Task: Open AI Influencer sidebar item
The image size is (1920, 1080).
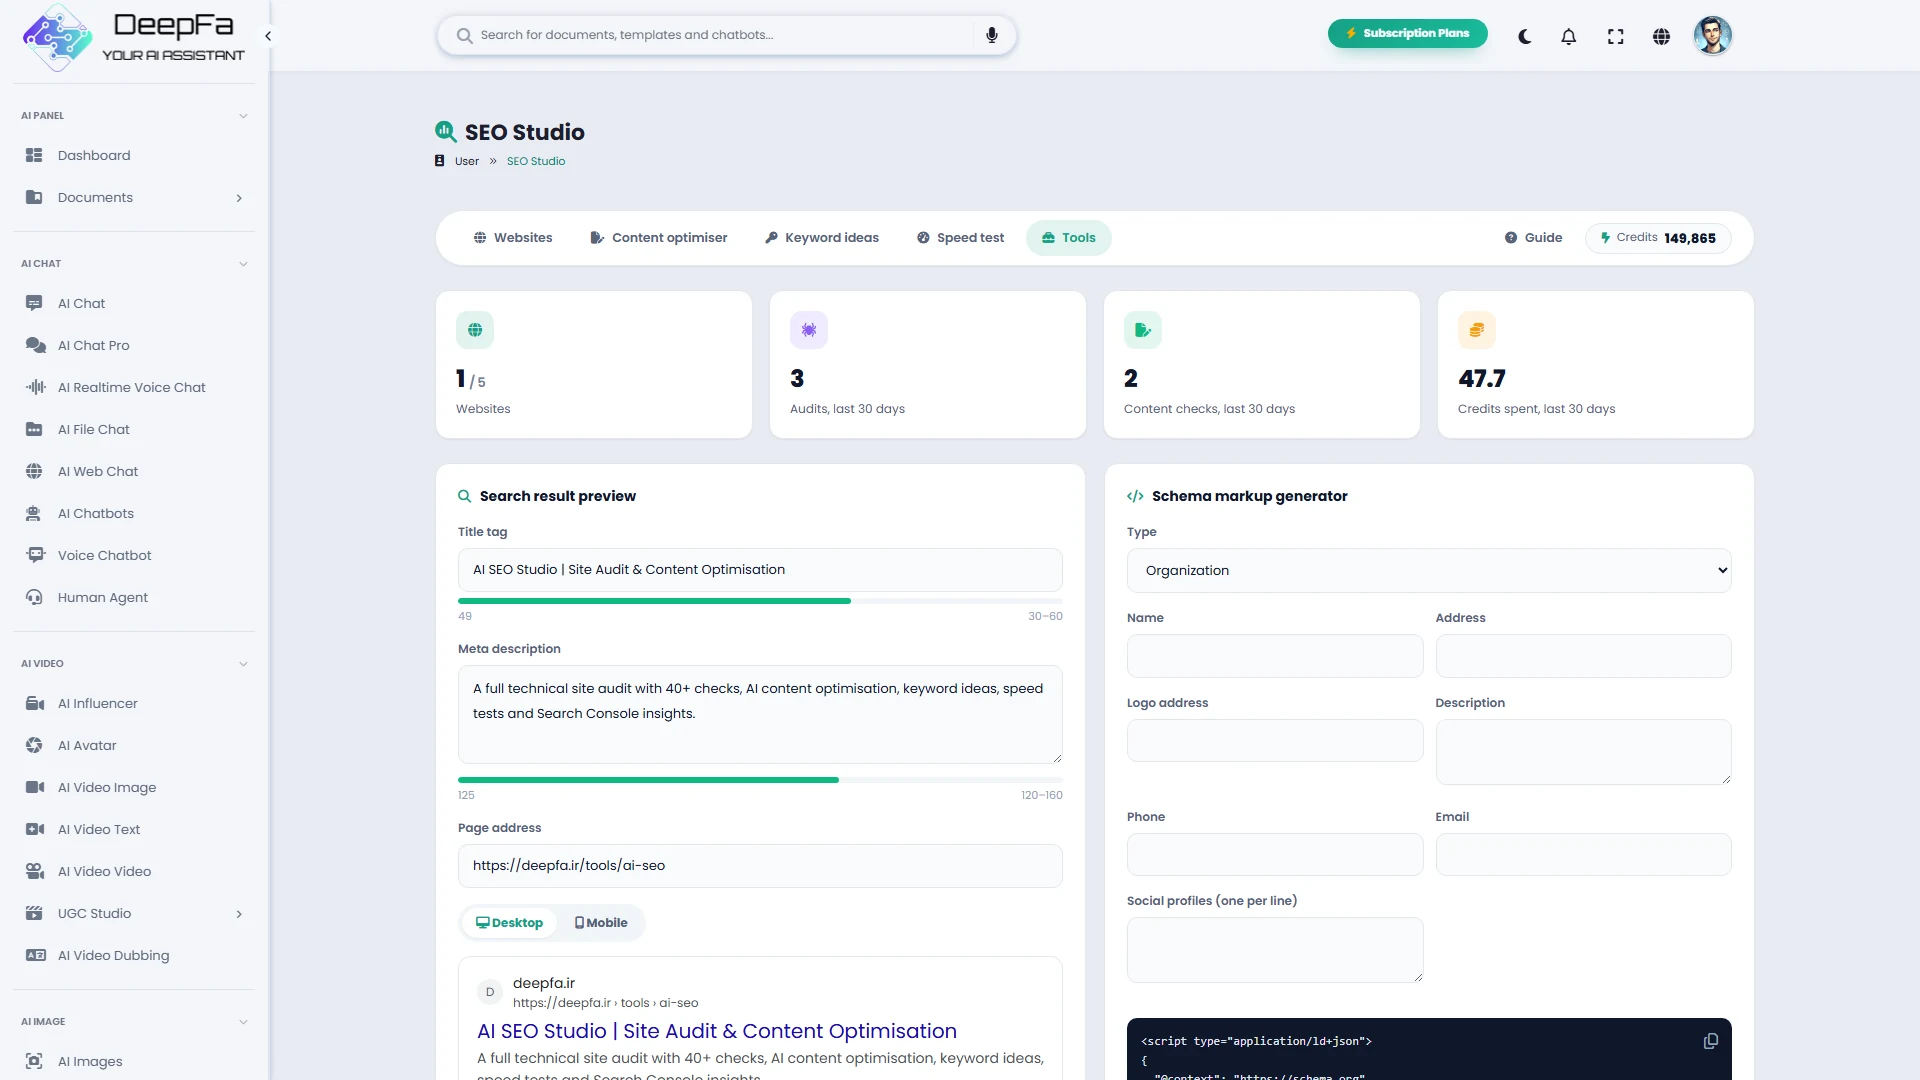Action: tap(134, 703)
